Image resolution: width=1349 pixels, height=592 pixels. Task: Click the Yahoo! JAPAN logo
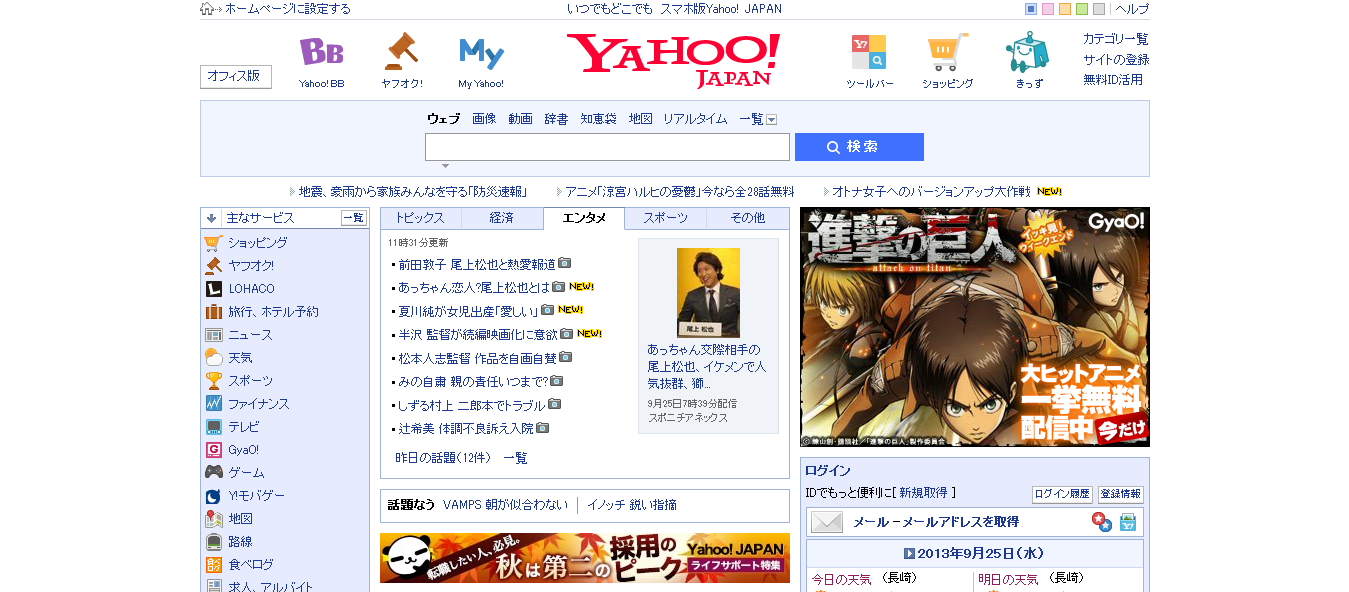[x=673, y=60]
